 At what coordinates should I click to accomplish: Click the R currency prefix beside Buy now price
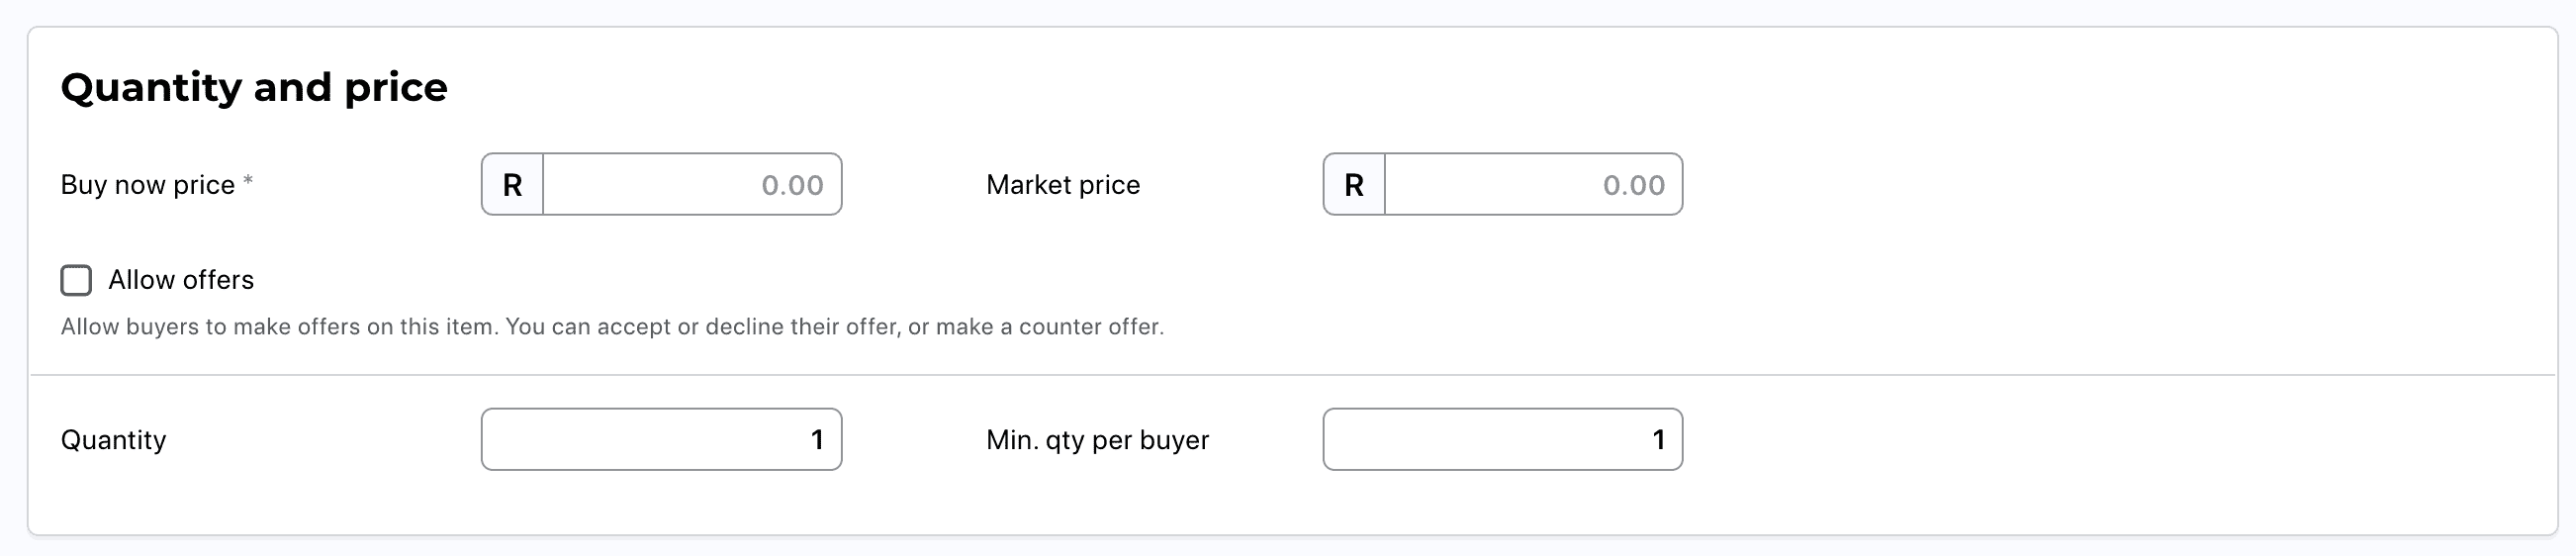coord(512,185)
